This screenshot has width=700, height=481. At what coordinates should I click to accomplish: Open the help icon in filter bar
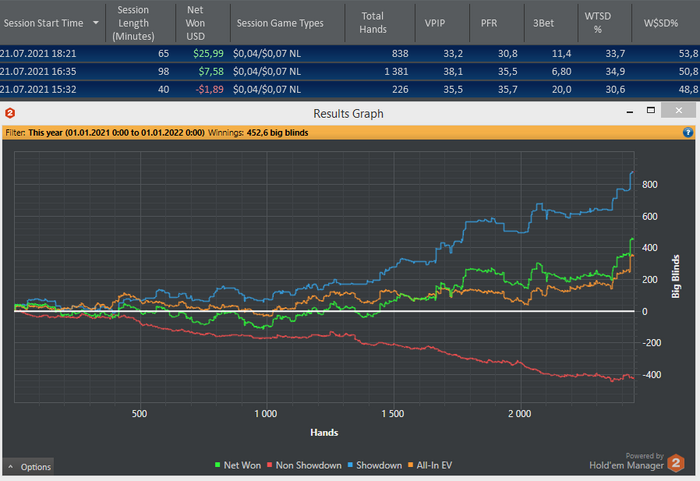pos(688,132)
